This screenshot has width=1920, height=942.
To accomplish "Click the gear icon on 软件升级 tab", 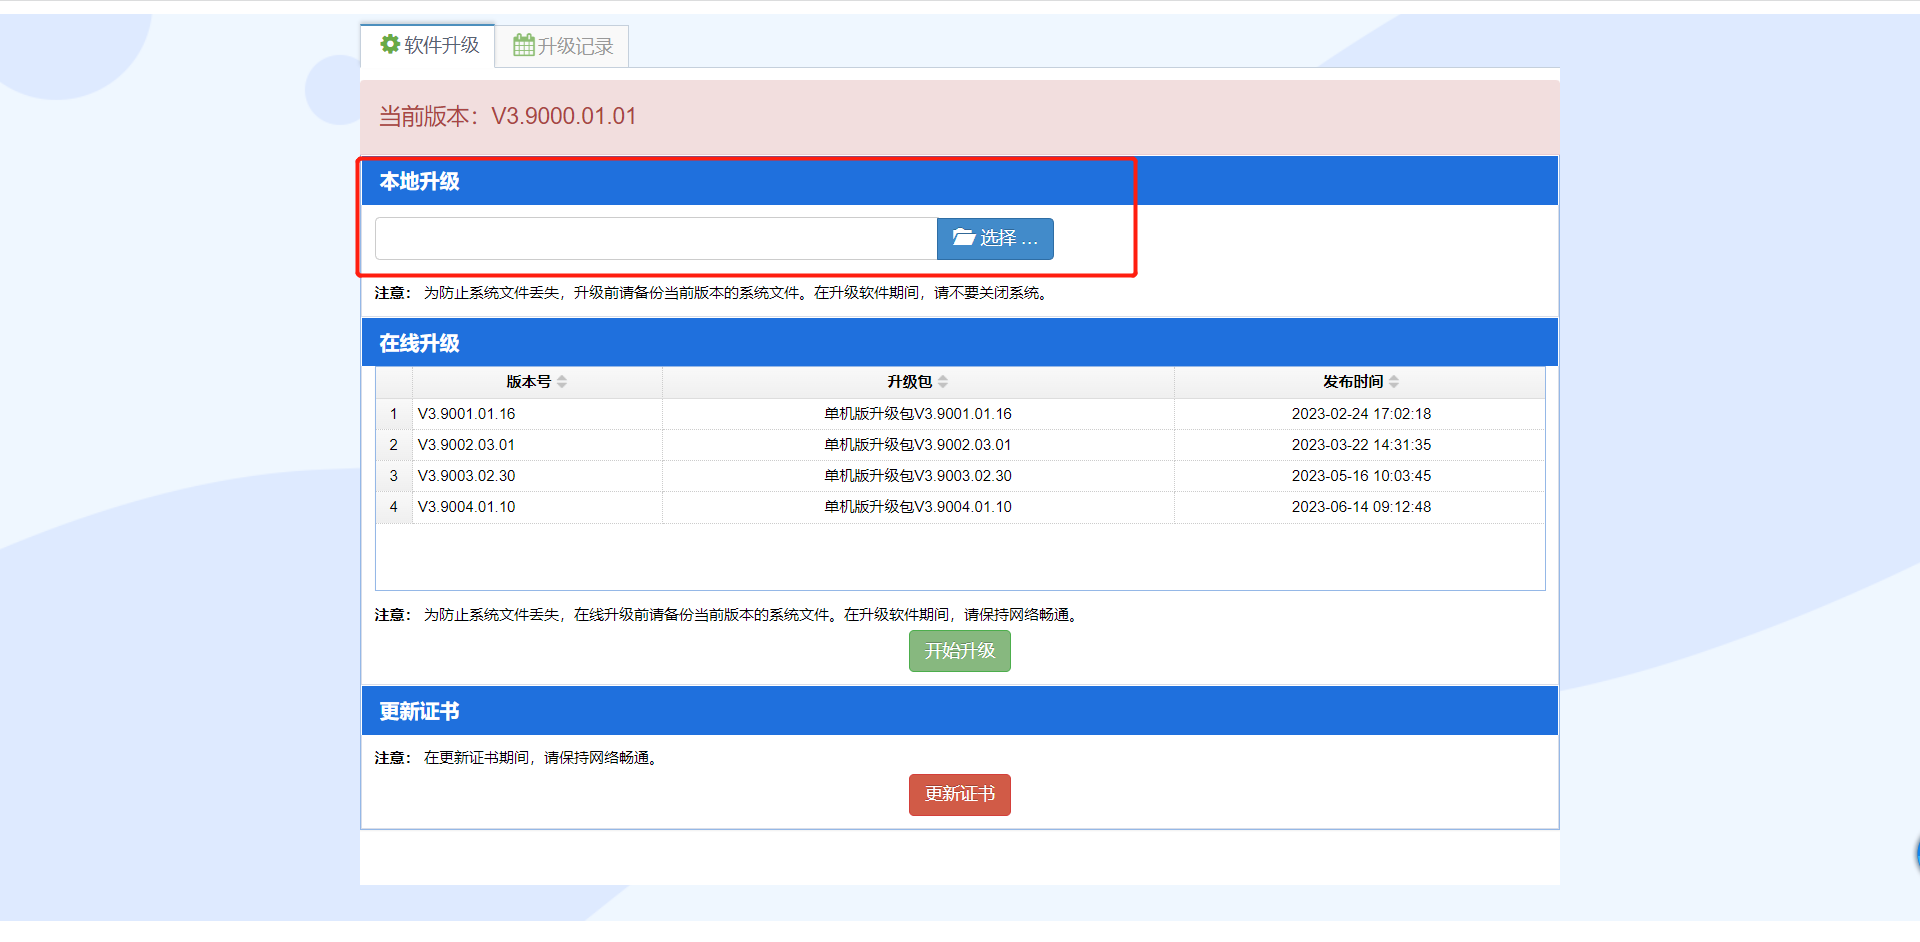I will click(390, 44).
